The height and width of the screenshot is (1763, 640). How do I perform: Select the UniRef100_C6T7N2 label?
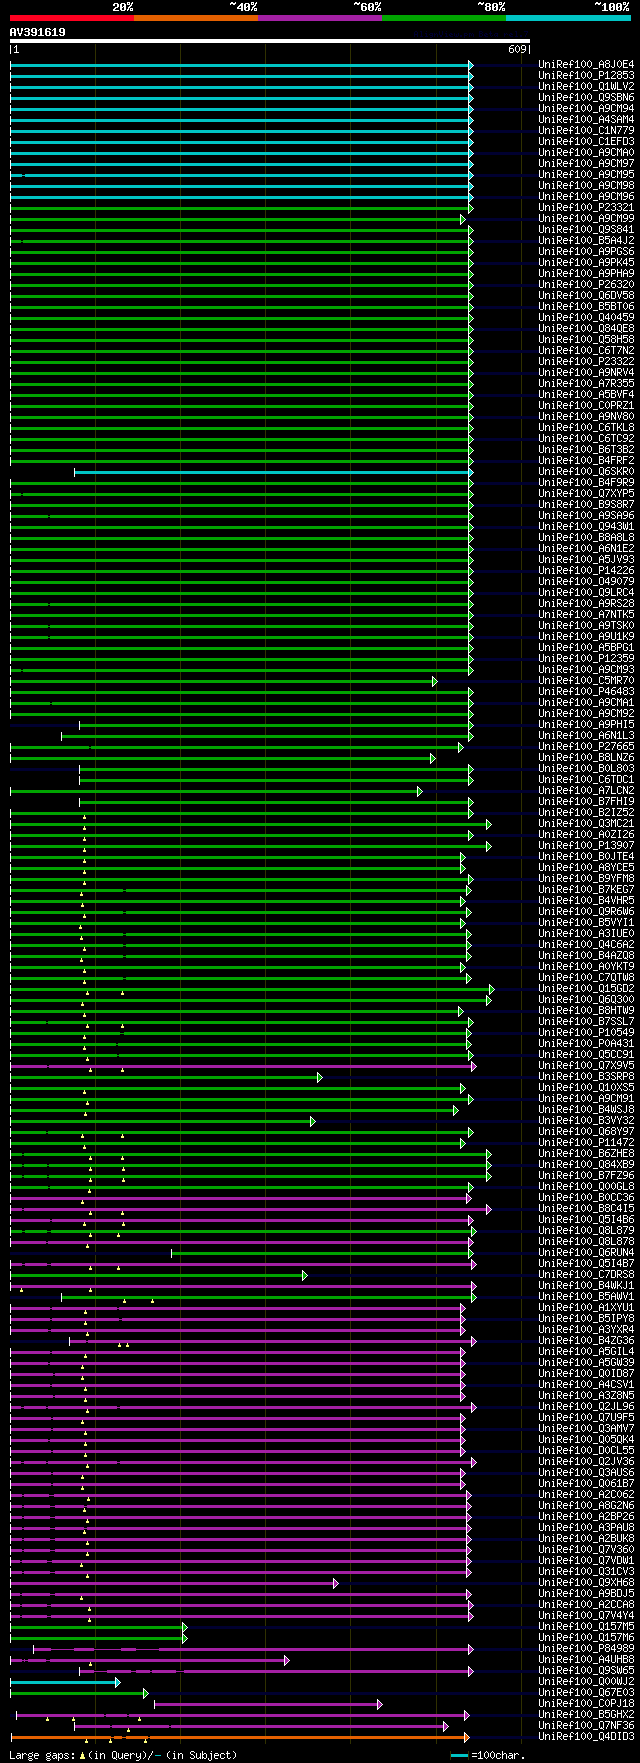click(x=586, y=350)
